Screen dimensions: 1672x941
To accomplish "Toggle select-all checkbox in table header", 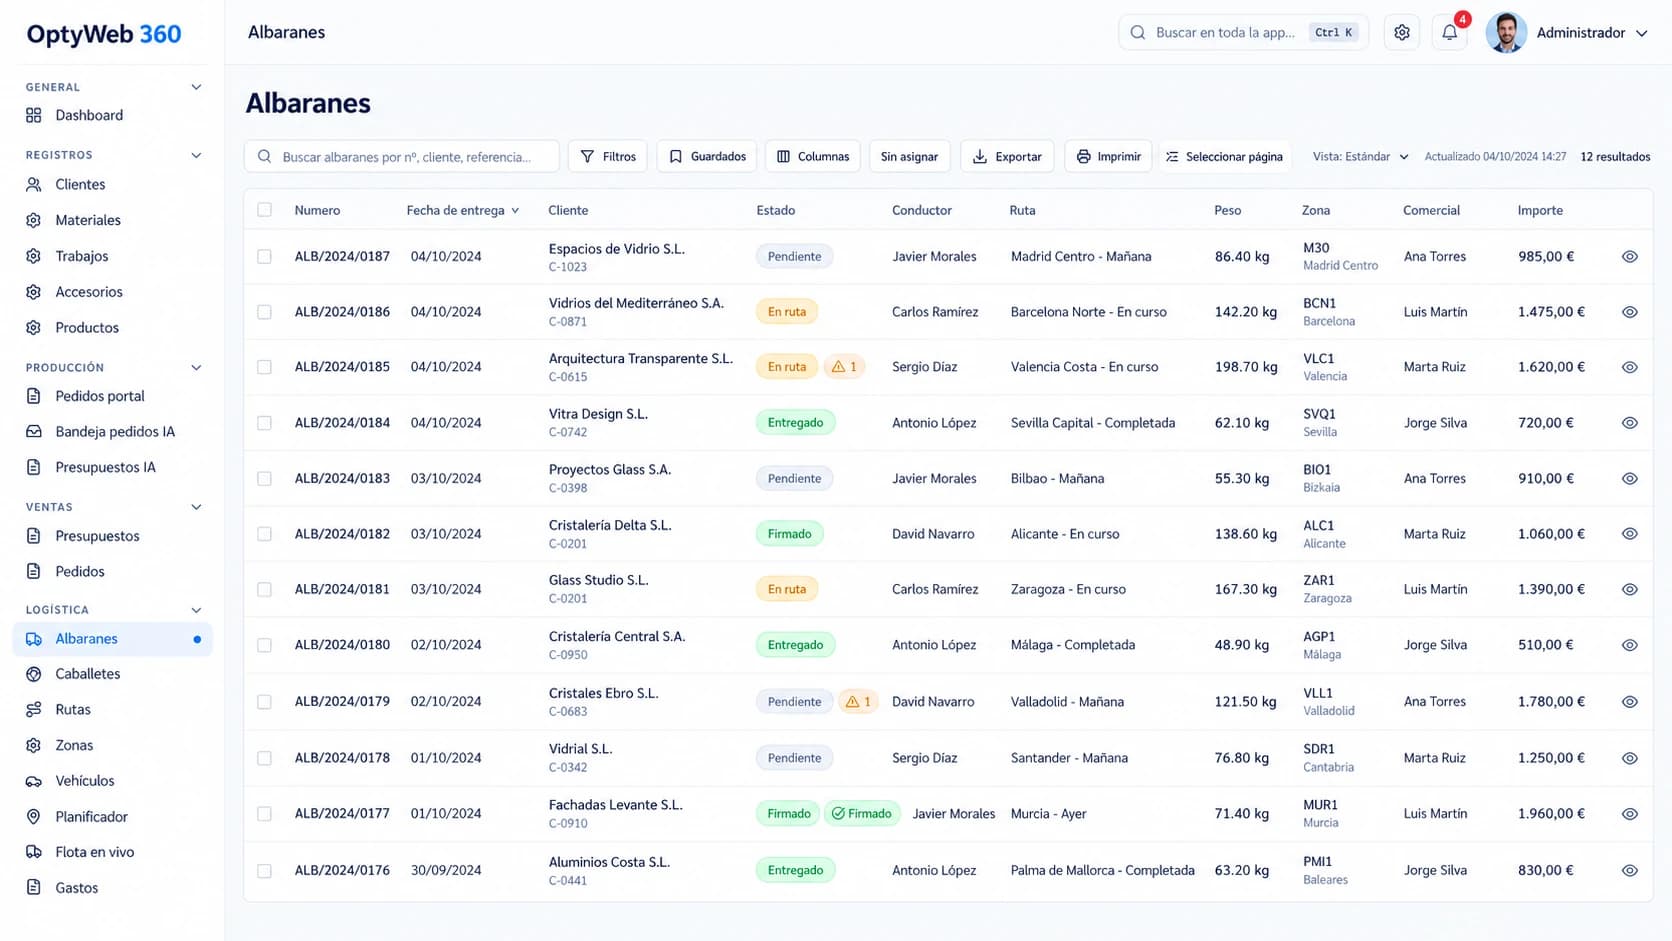I will [x=264, y=210].
